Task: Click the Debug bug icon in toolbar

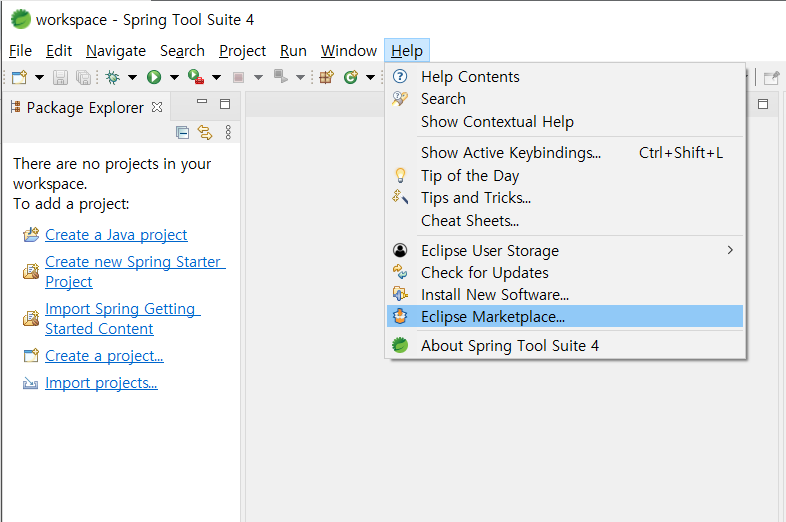Action: (113, 77)
